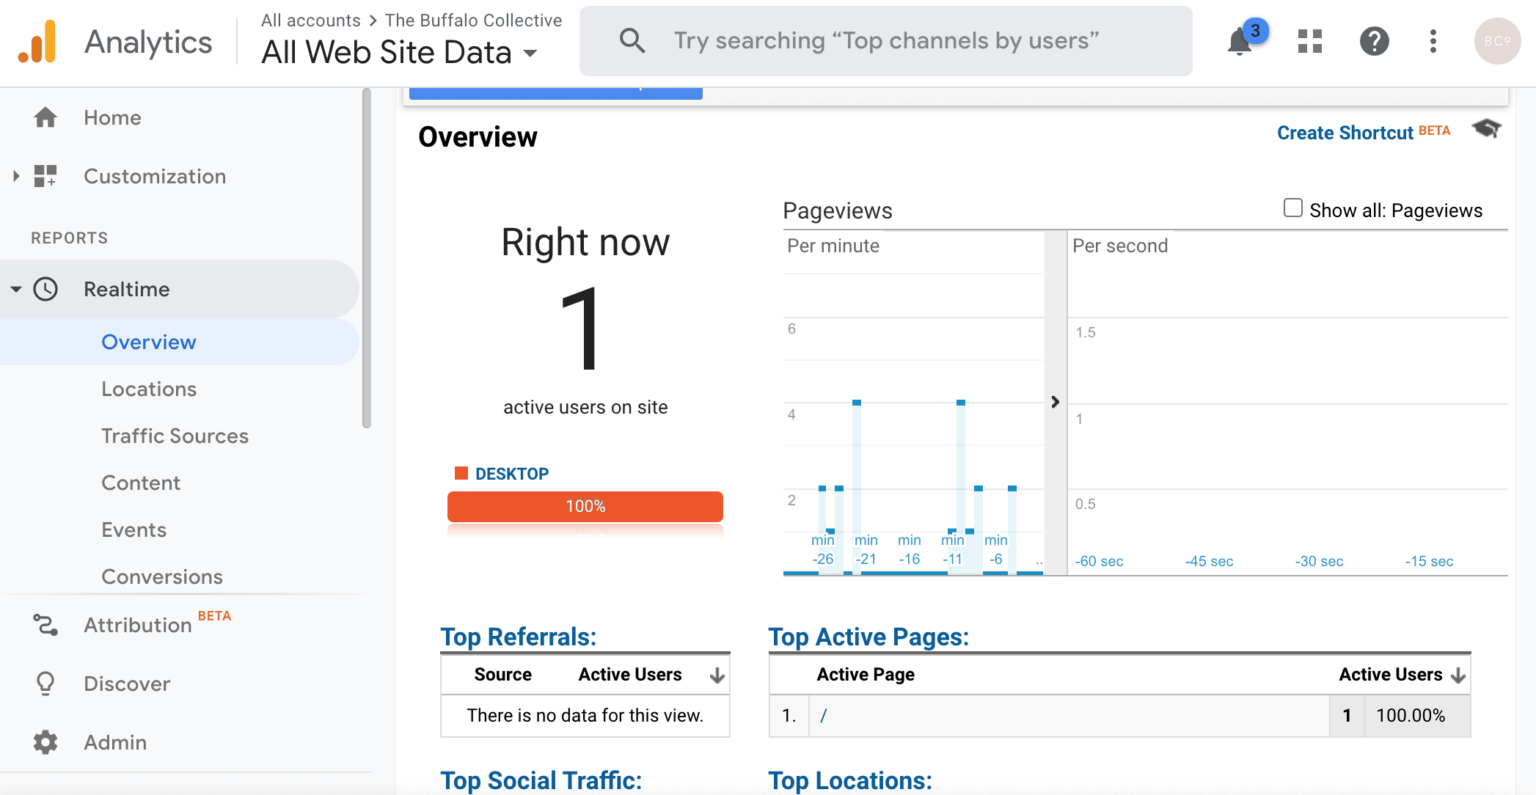Click inside the search bar
The image size is (1536, 795).
coord(886,41)
